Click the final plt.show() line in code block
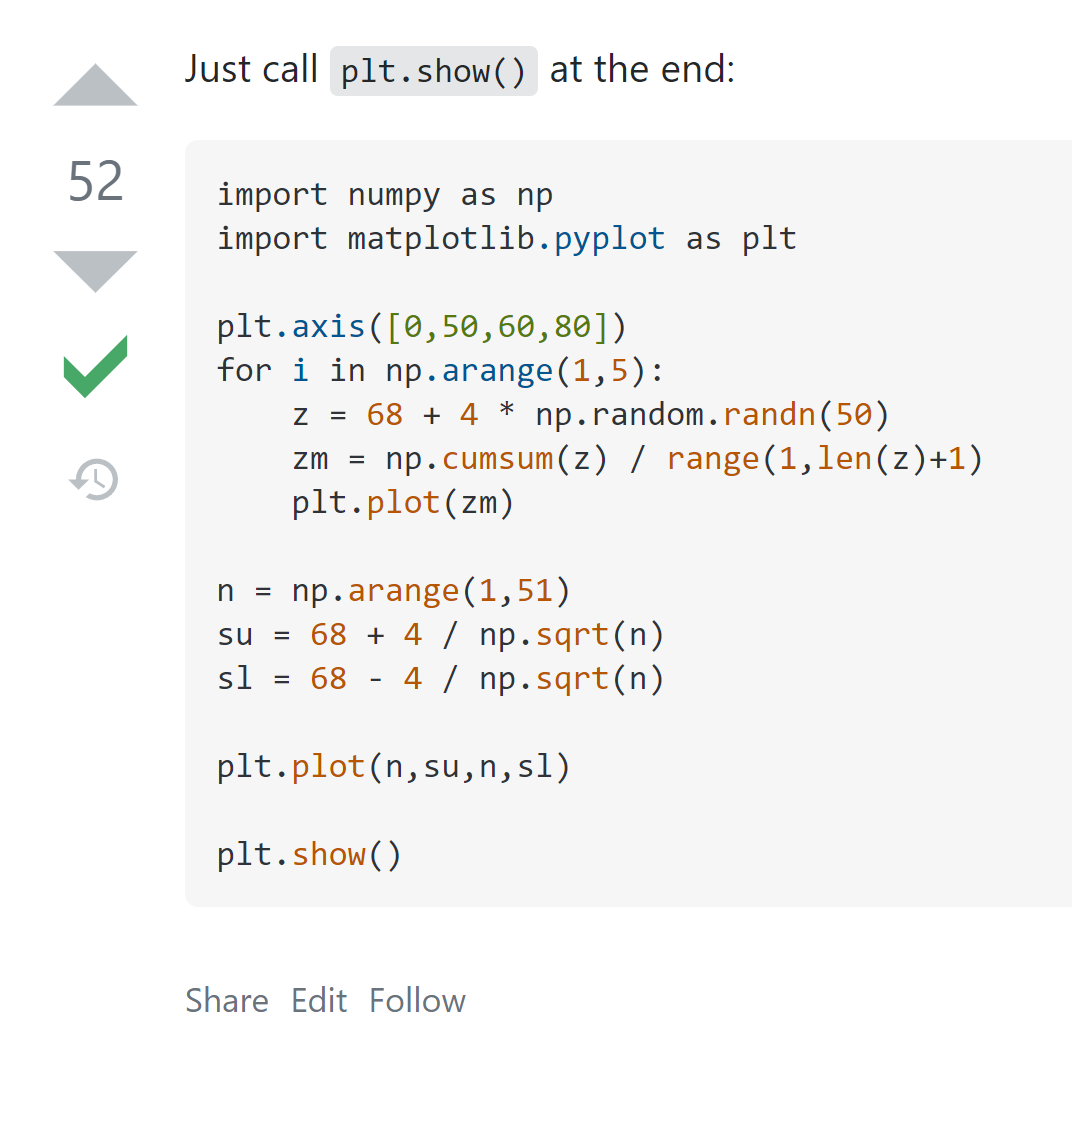The height and width of the screenshot is (1128, 1072). tap(309, 855)
